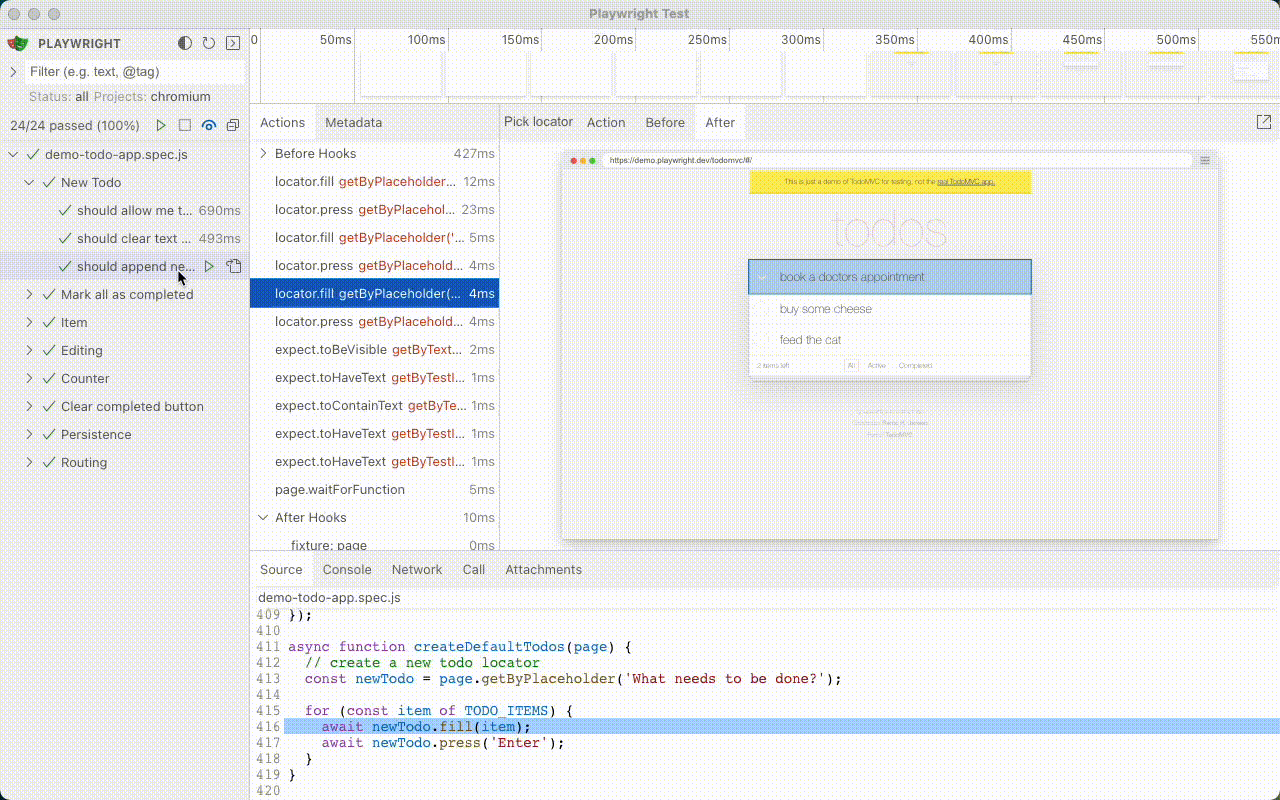Open the output panel via terminal icon
This screenshot has height=800, width=1280.
(233, 43)
